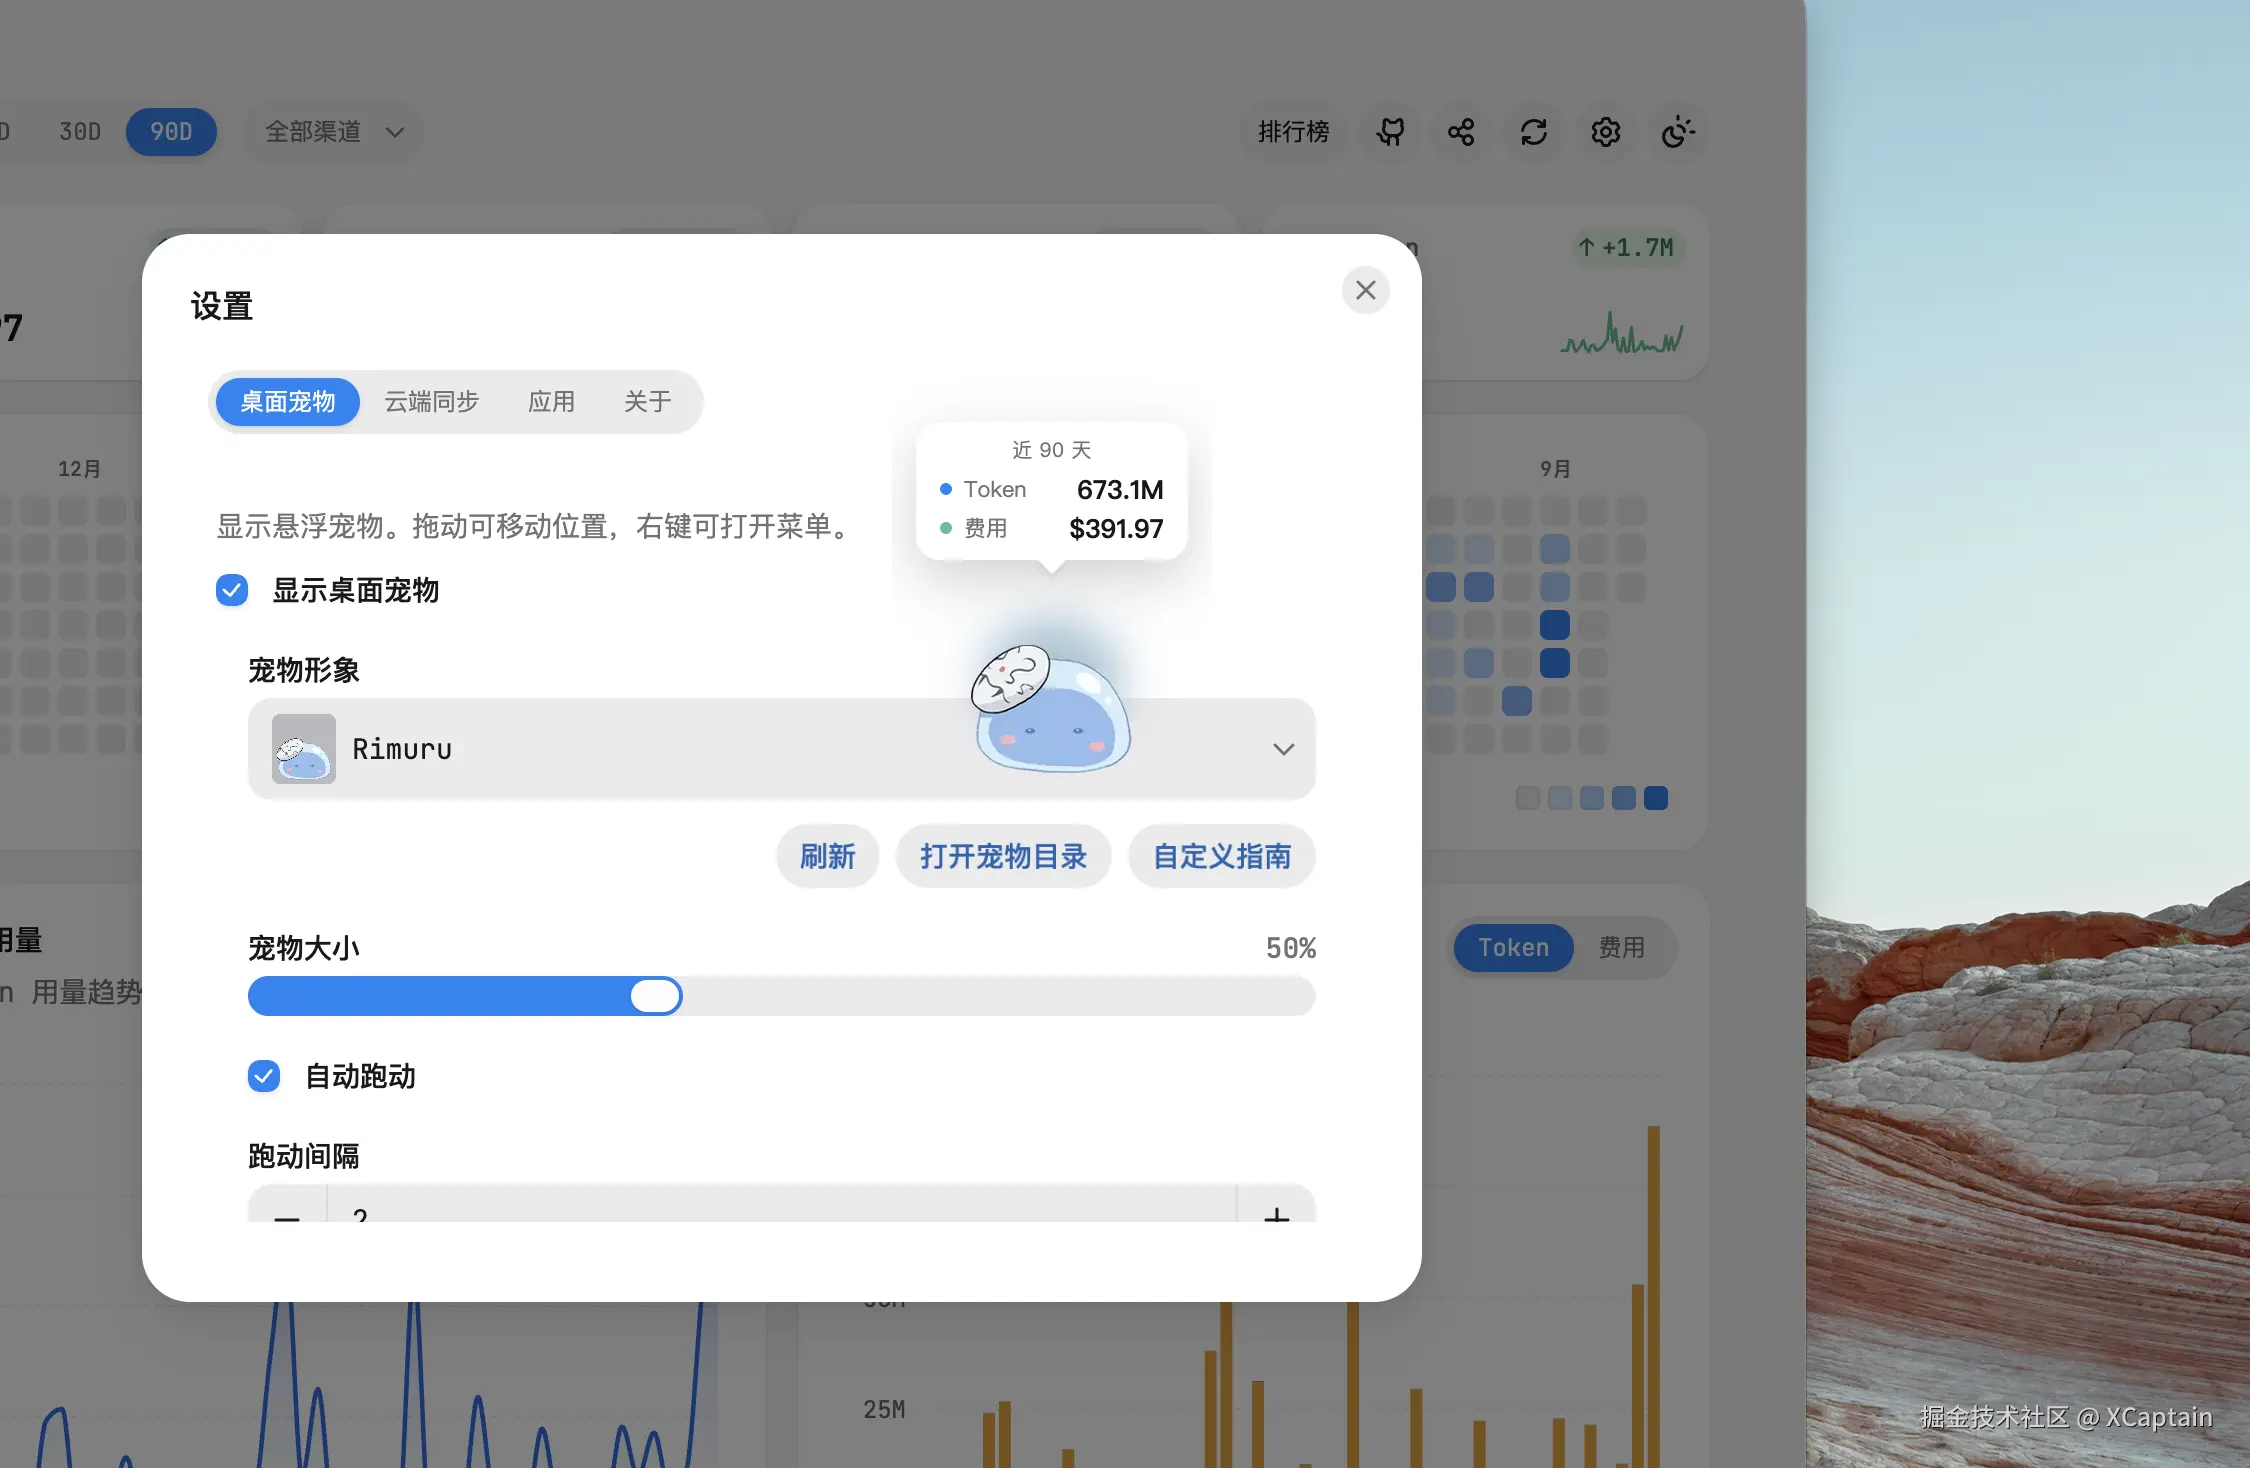Click the 12月 heatmap month label
Viewport: 2250px width, 1468px height.
pos(79,469)
